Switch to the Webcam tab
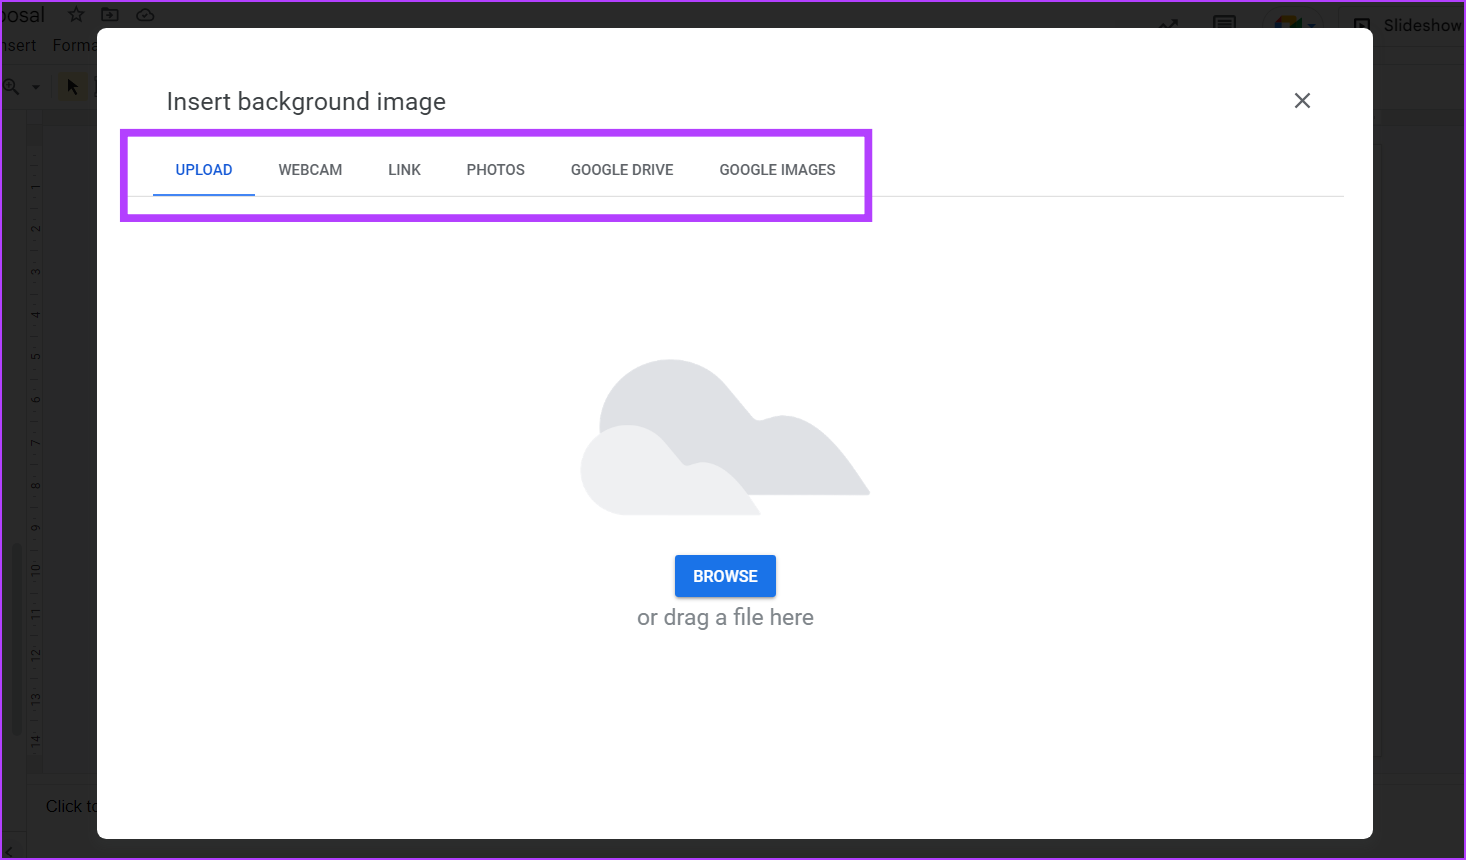 pos(310,170)
